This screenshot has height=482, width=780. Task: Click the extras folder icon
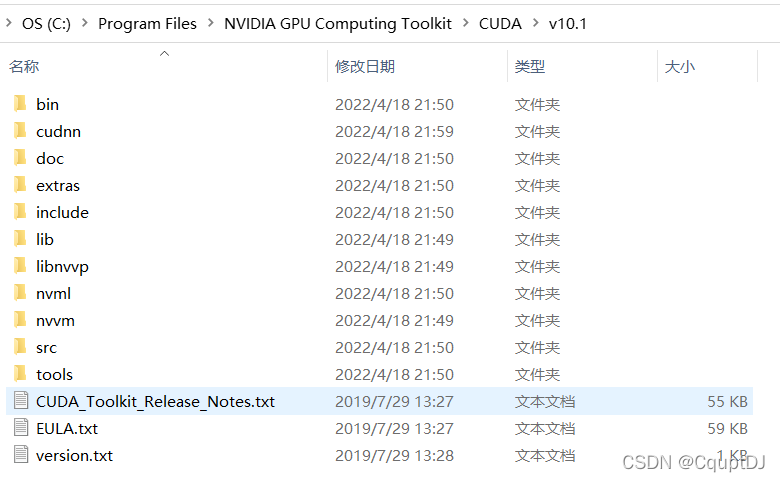tap(20, 185)
